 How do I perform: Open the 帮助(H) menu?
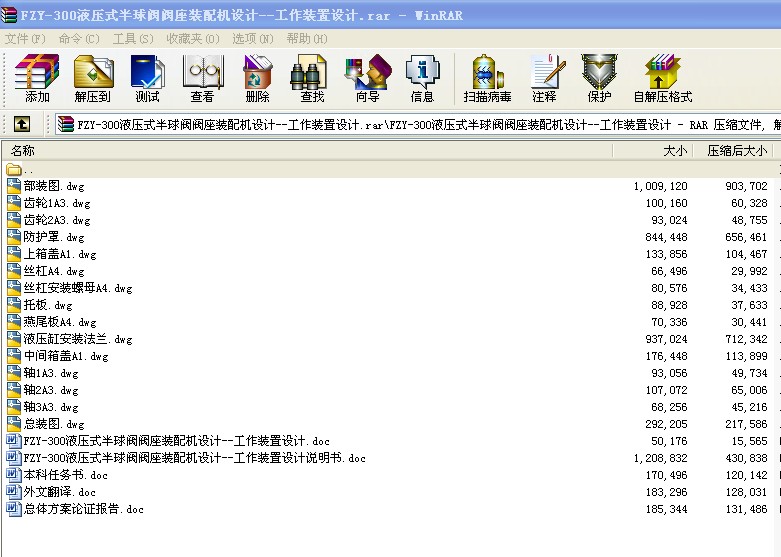(x=307, y=38)
